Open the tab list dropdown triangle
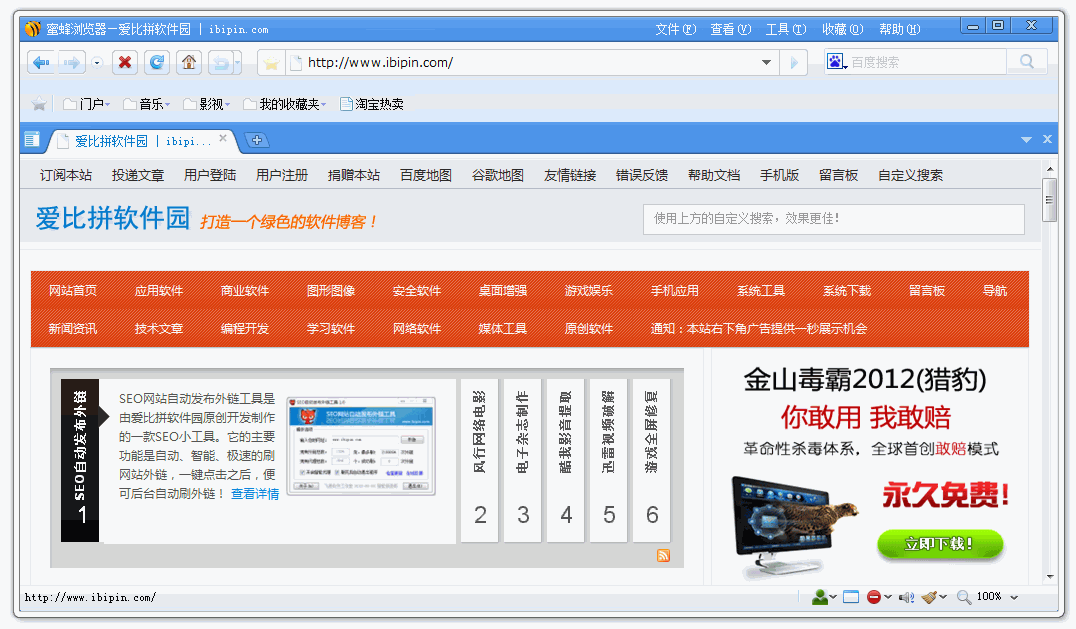The height and width of the screenshot is (629, 1076). pos(1027,139)
